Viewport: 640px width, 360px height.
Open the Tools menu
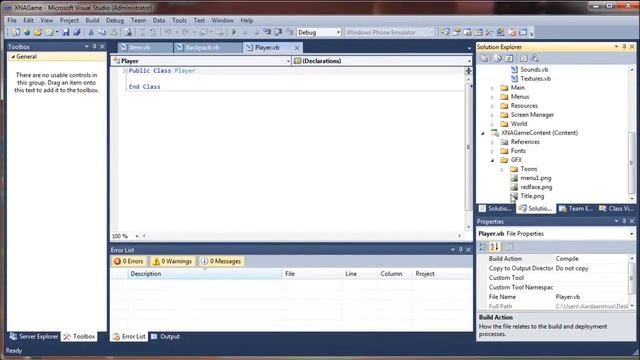[x=179, y=20]
